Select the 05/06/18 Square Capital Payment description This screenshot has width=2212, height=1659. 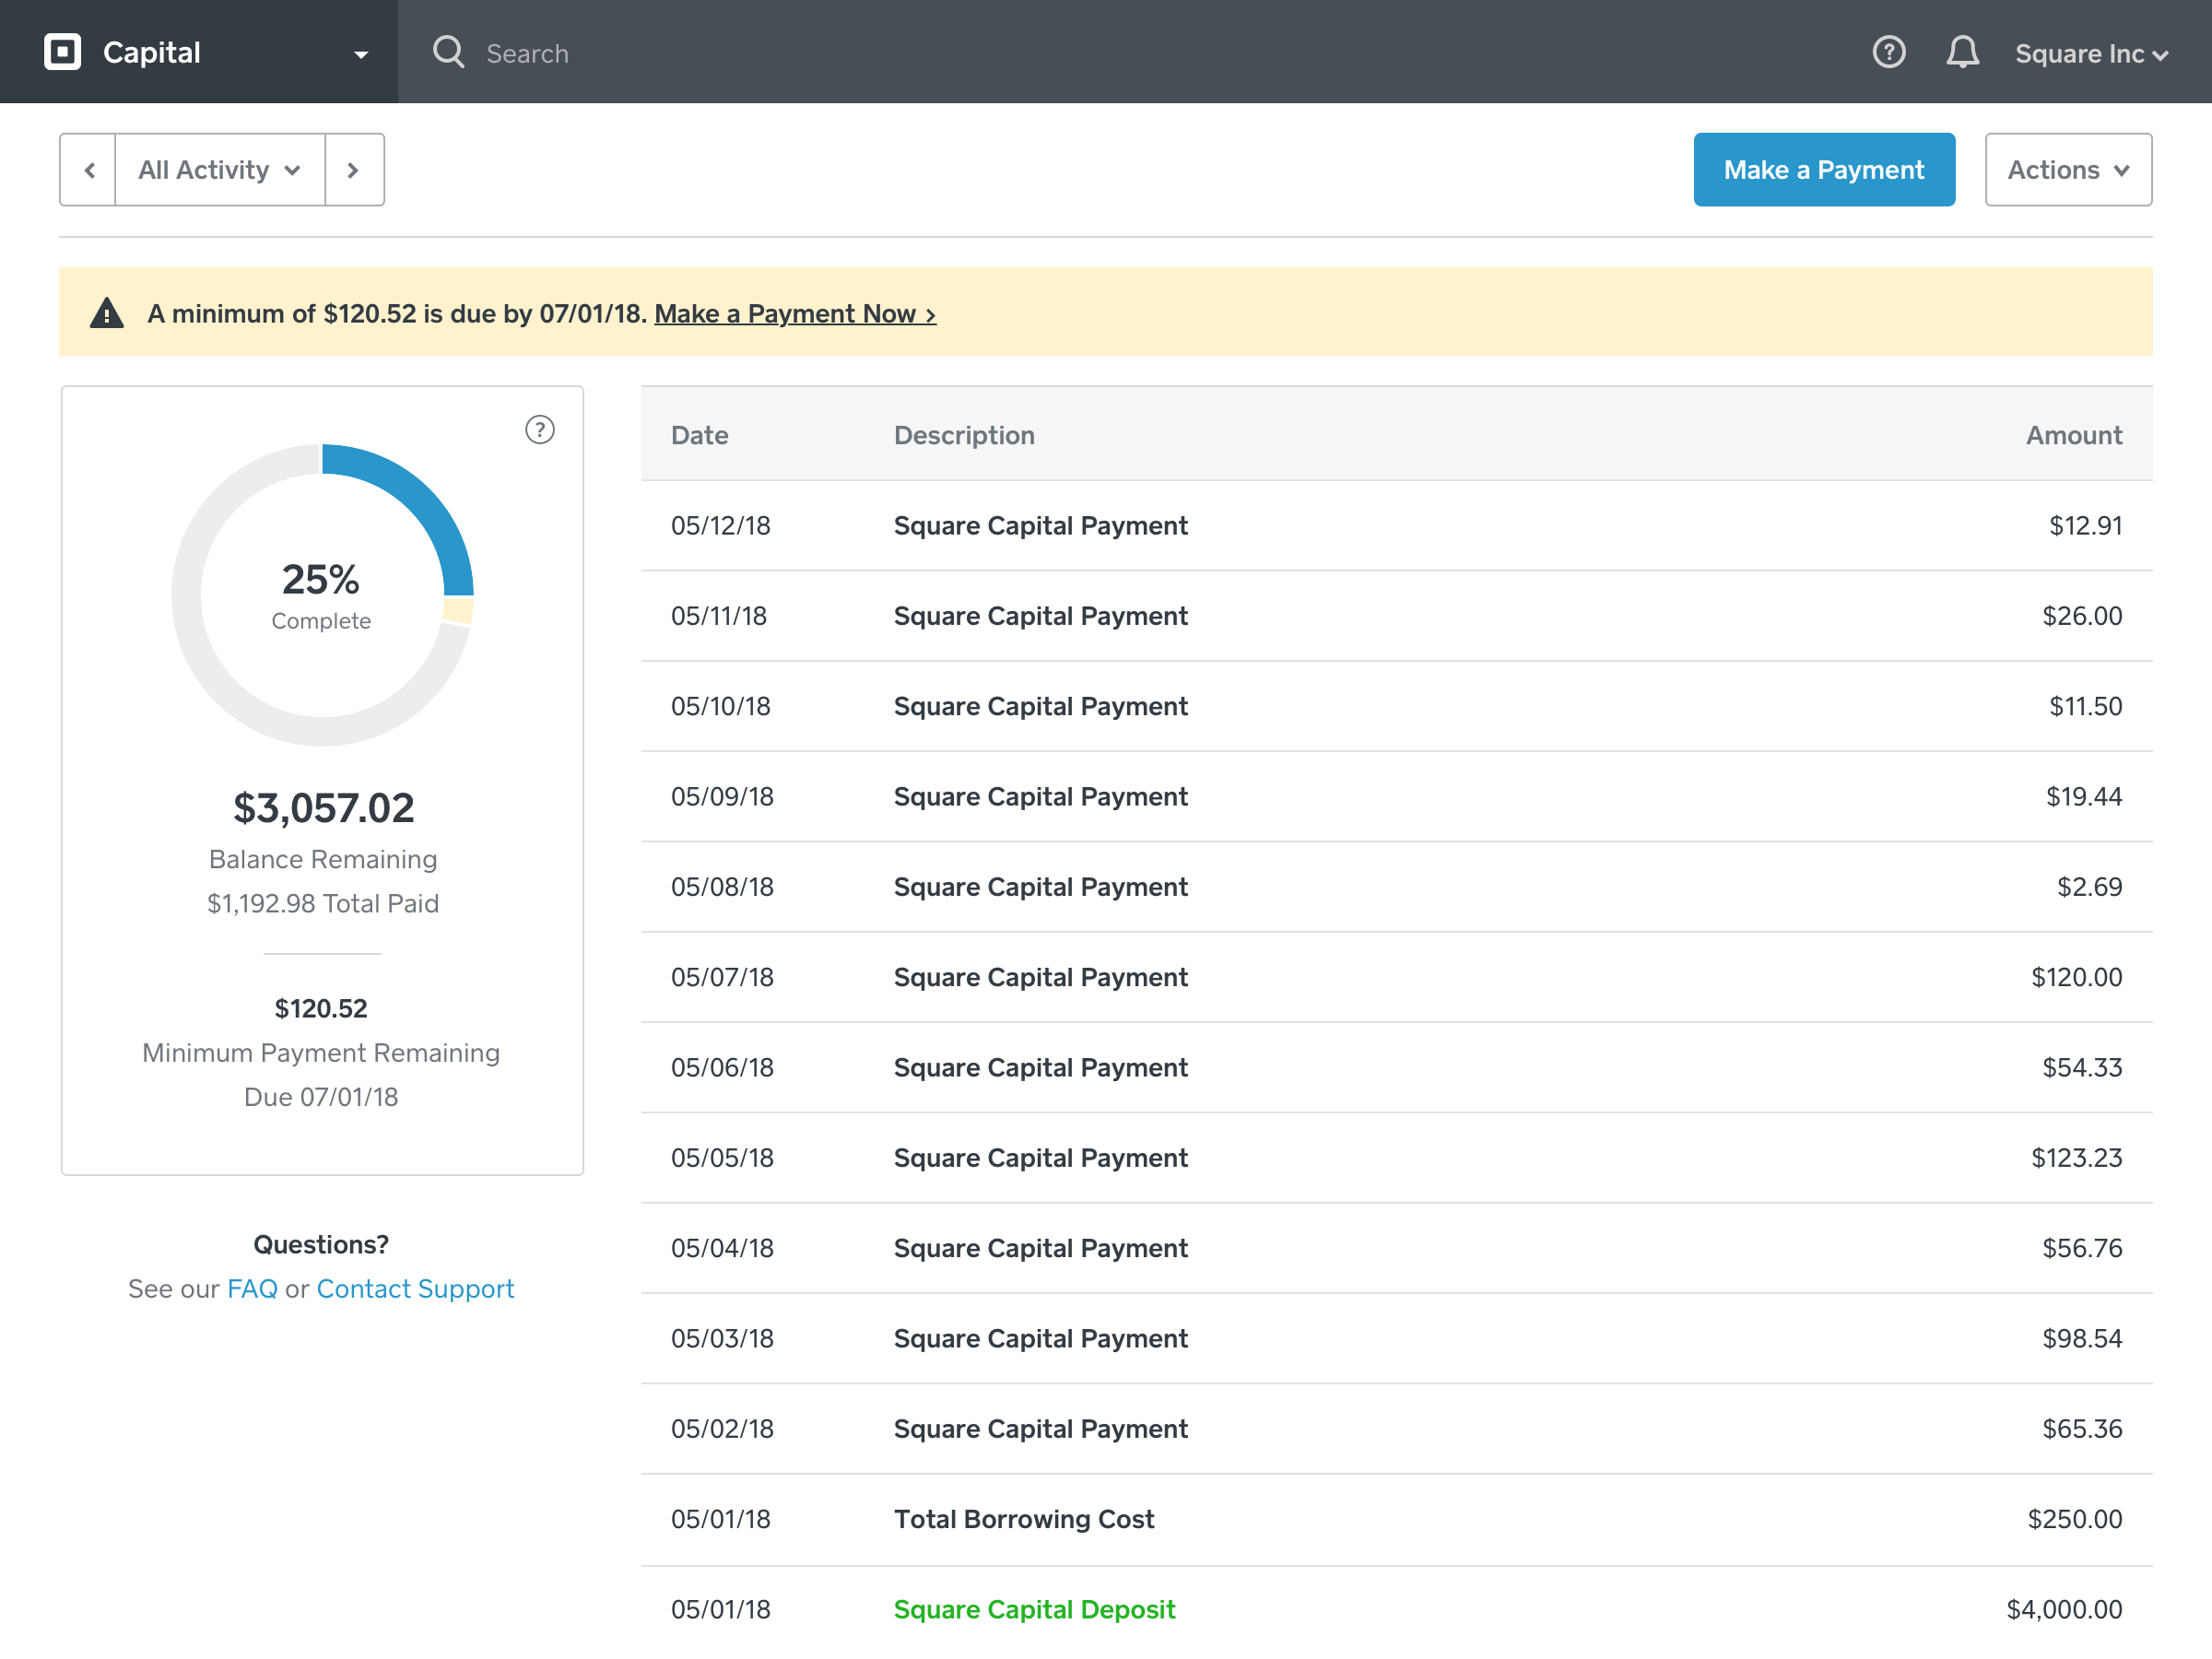point(1040,1068)
